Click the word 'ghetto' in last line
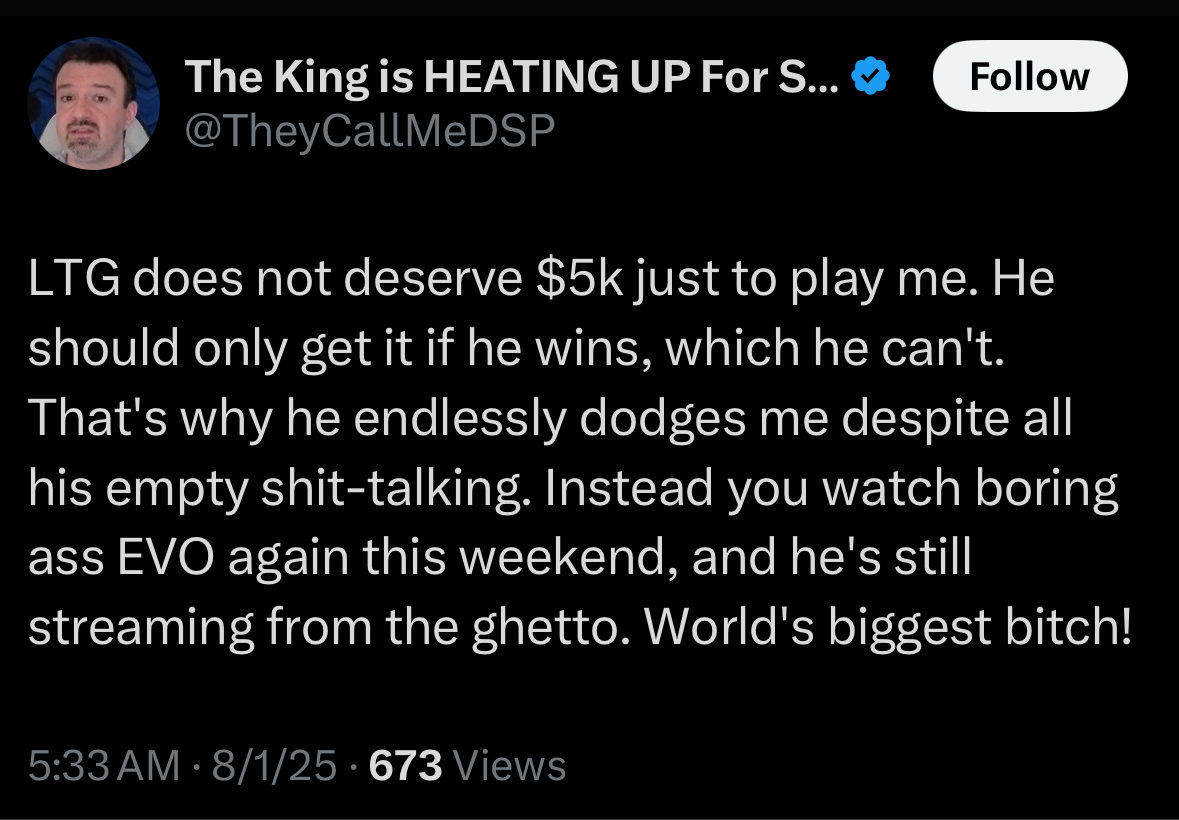Screen dimensions: 1179x820 (x=551, y=628)
